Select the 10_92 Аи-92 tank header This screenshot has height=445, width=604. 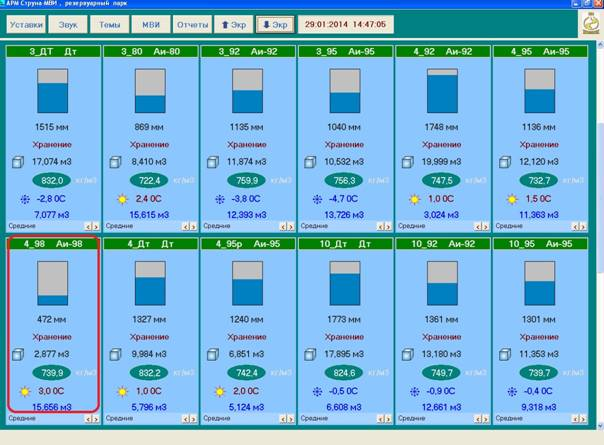point(443,244)
